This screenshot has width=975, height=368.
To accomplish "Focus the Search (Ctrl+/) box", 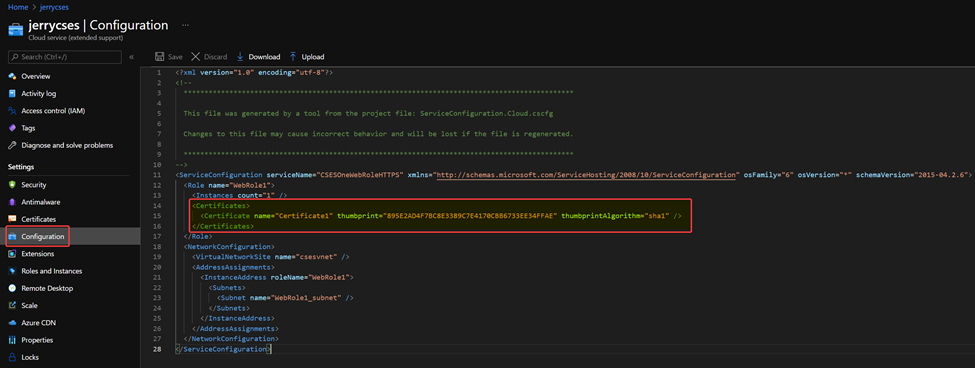I will click(65, 57).
